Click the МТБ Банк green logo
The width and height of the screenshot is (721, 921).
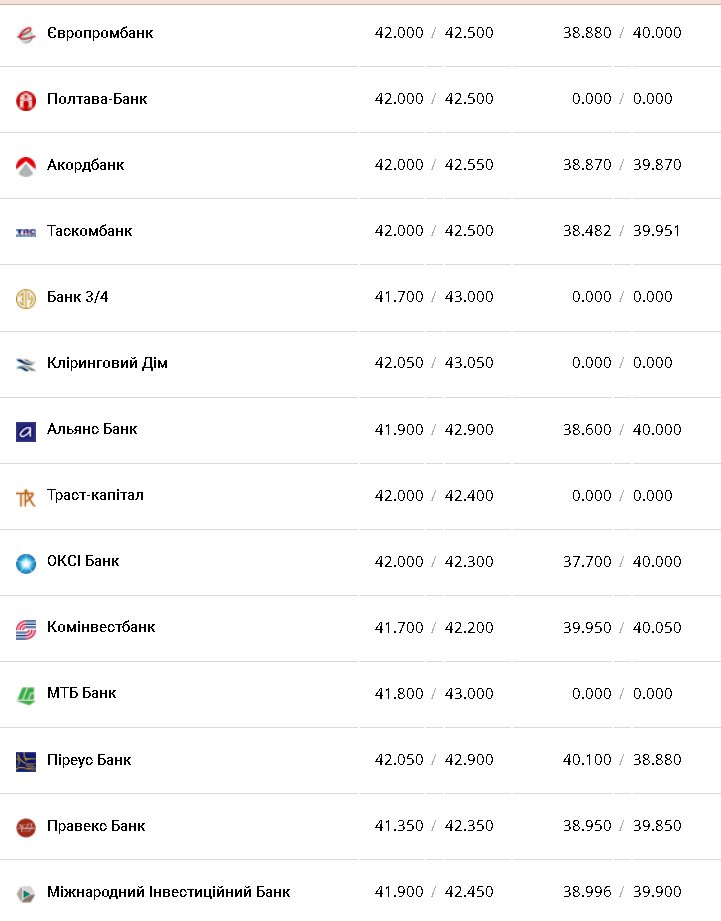click(x=26, y=695)
